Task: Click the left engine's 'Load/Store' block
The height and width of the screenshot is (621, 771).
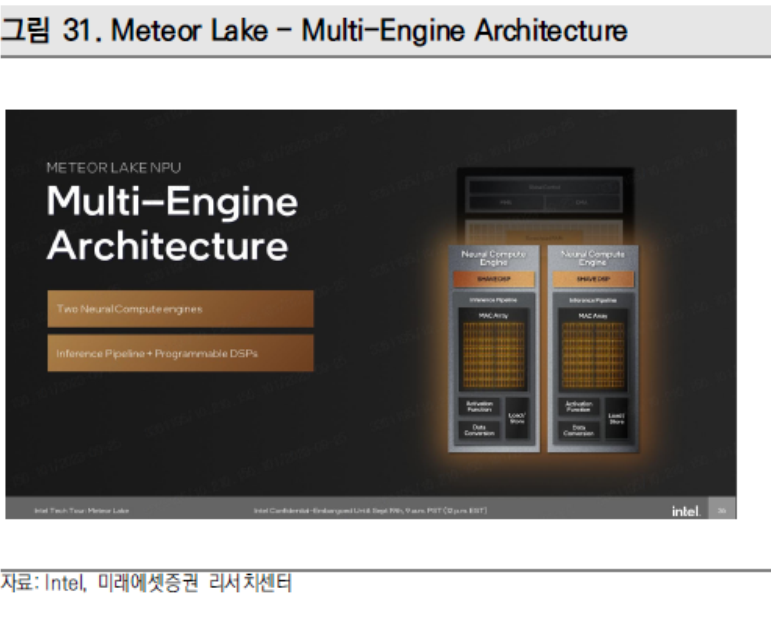Action: click(517, 418)
